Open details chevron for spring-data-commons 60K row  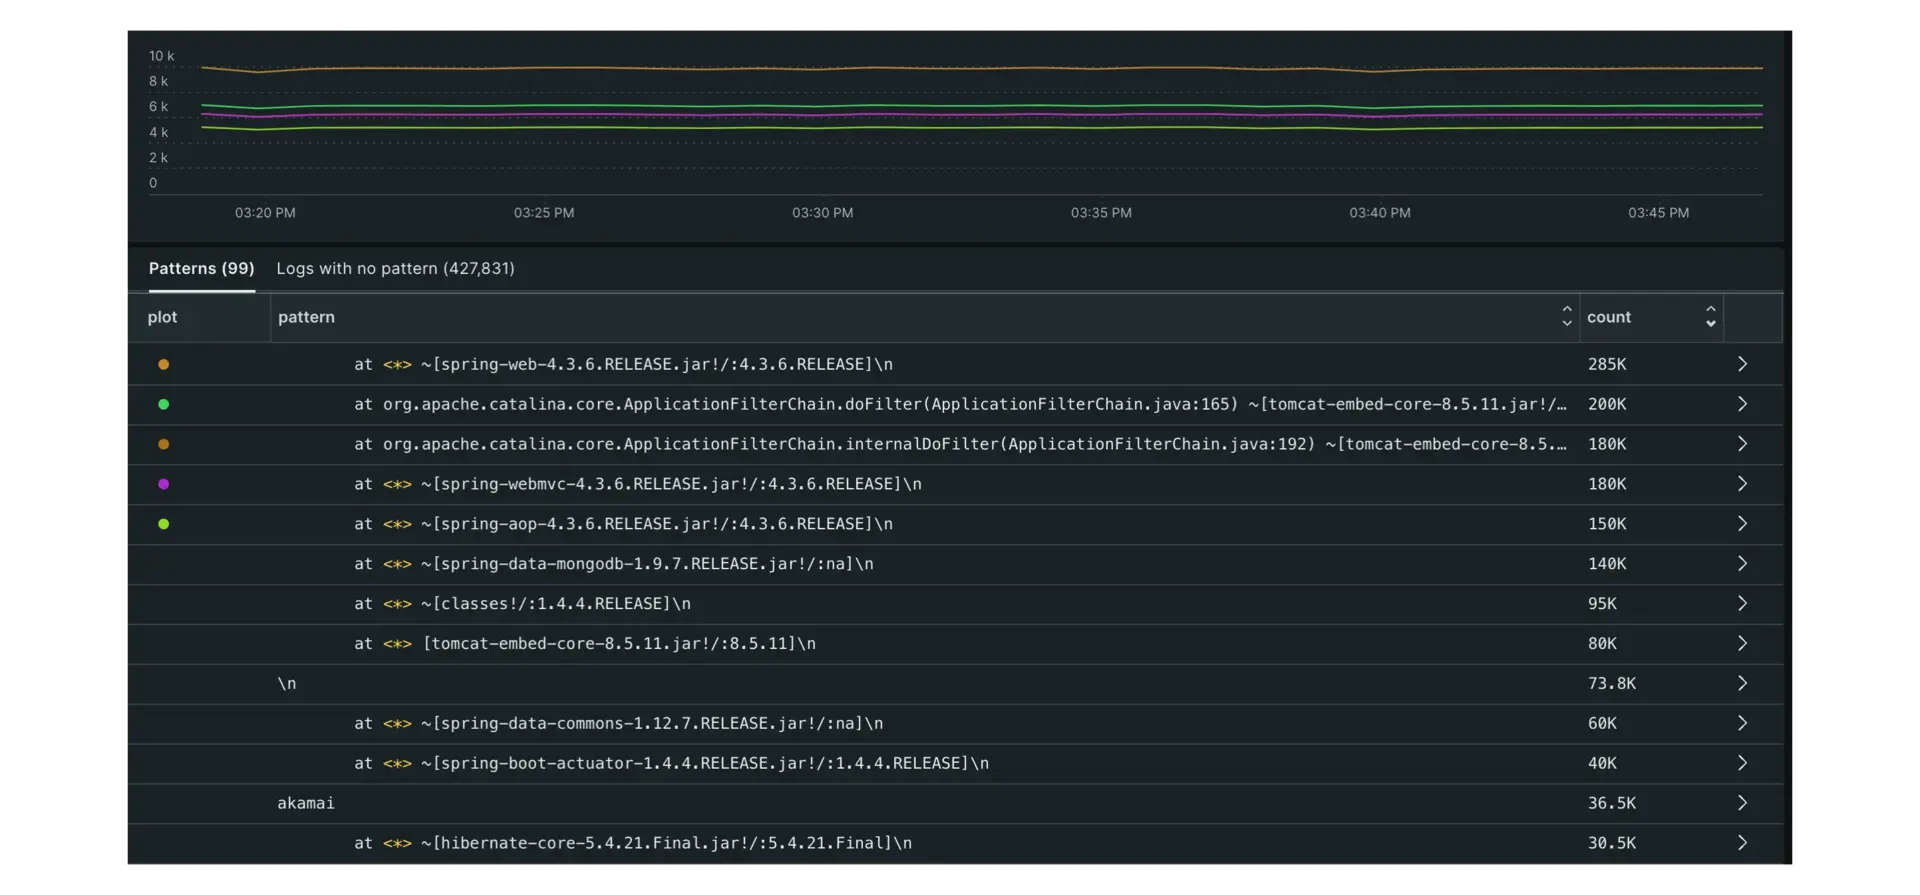click(x=1742, y=723)
